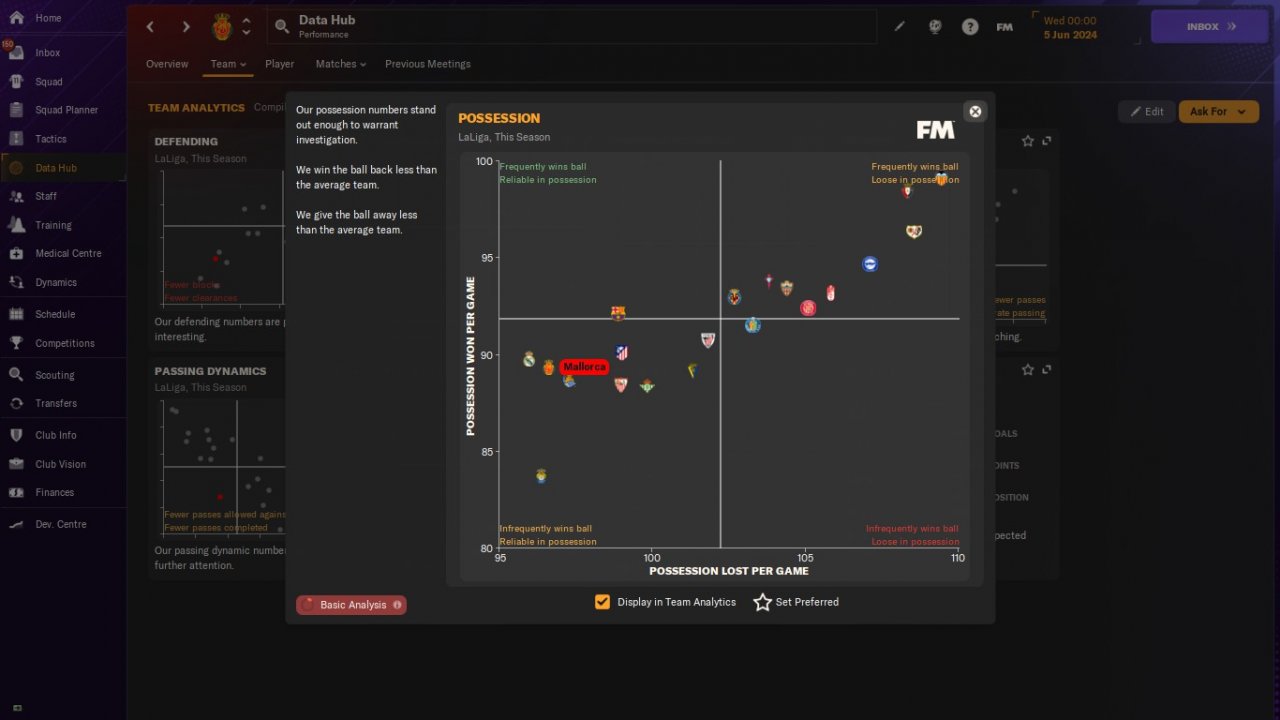Select the Athletic Bilbao badge on the chart
Viewport: 1280px width, 720px height.
[708, 340]
